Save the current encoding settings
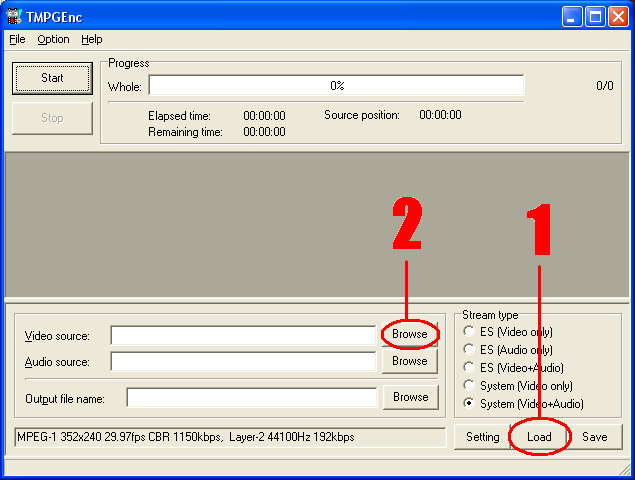The width and height of the screenshot is (635, 480). (x=595, y=437)
